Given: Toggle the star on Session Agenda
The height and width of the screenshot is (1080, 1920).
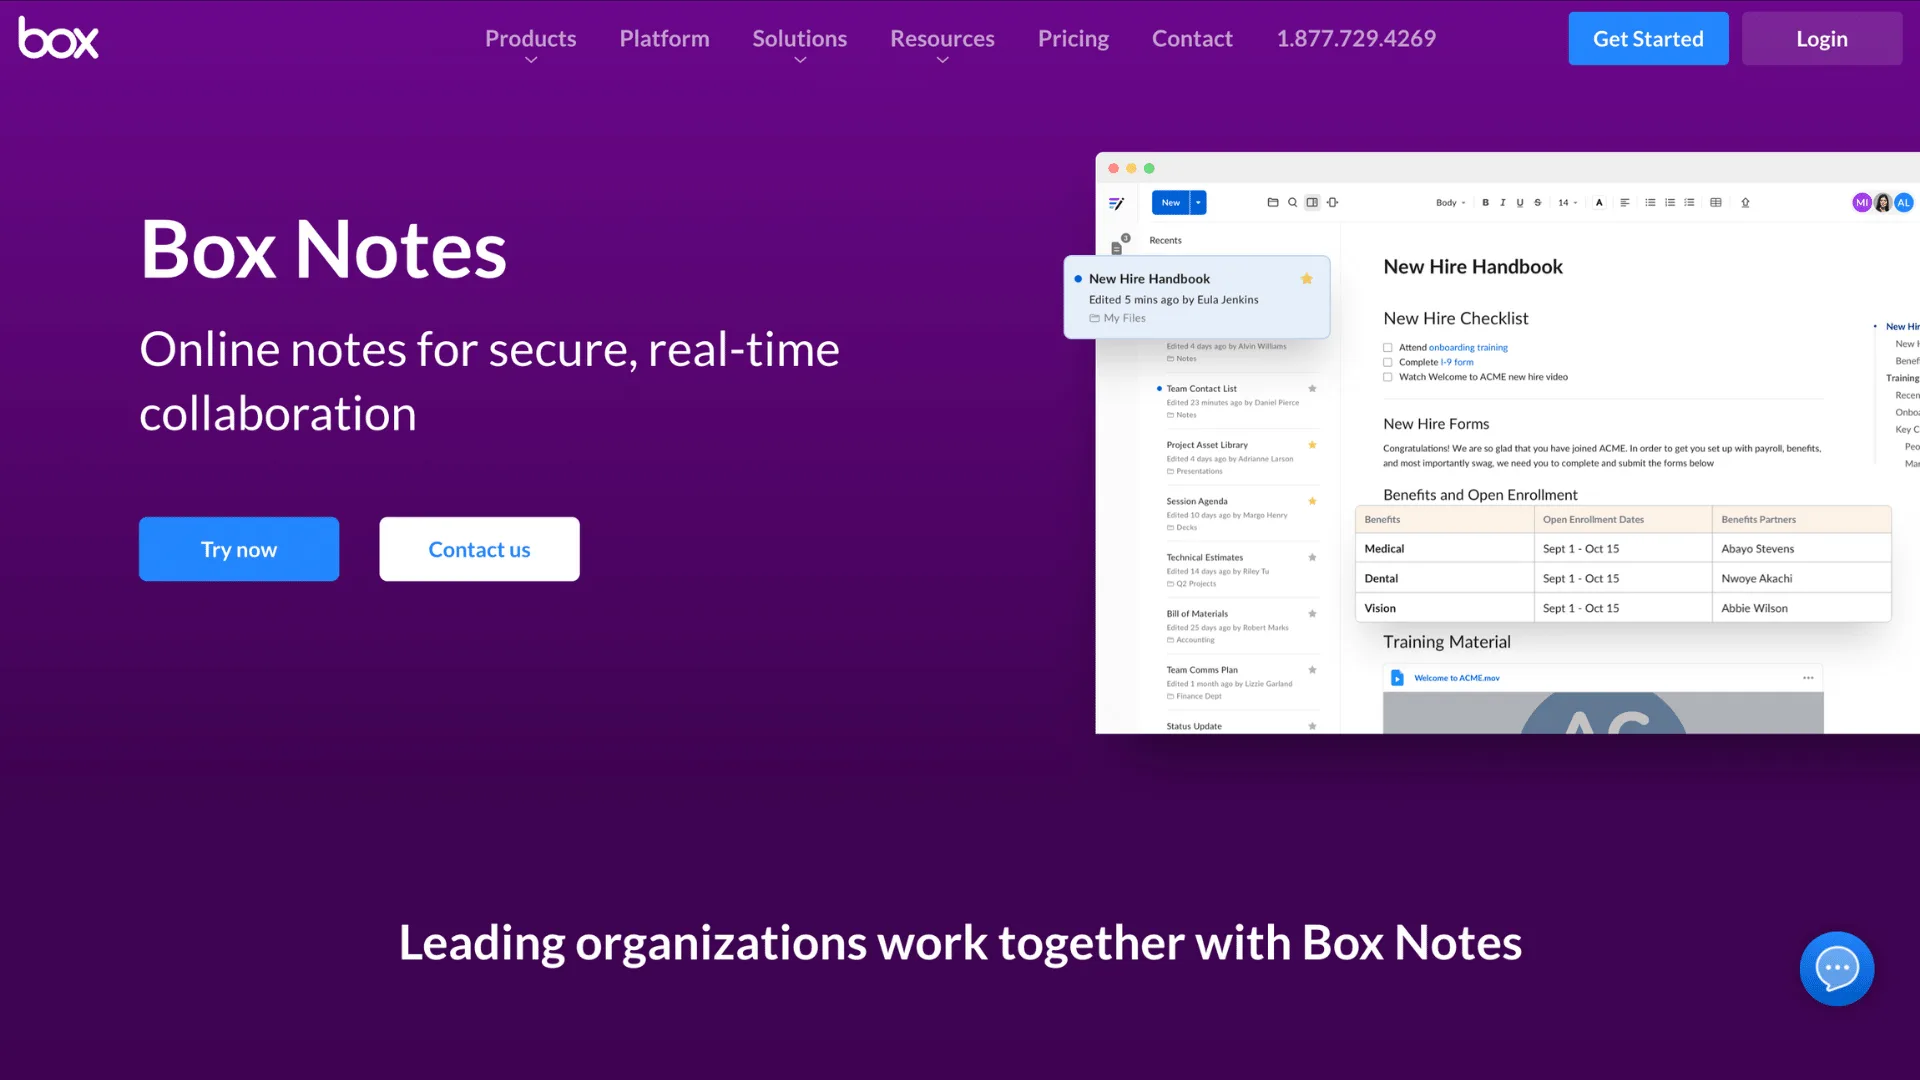Looking at the screenshot, I should point(1312,501).
